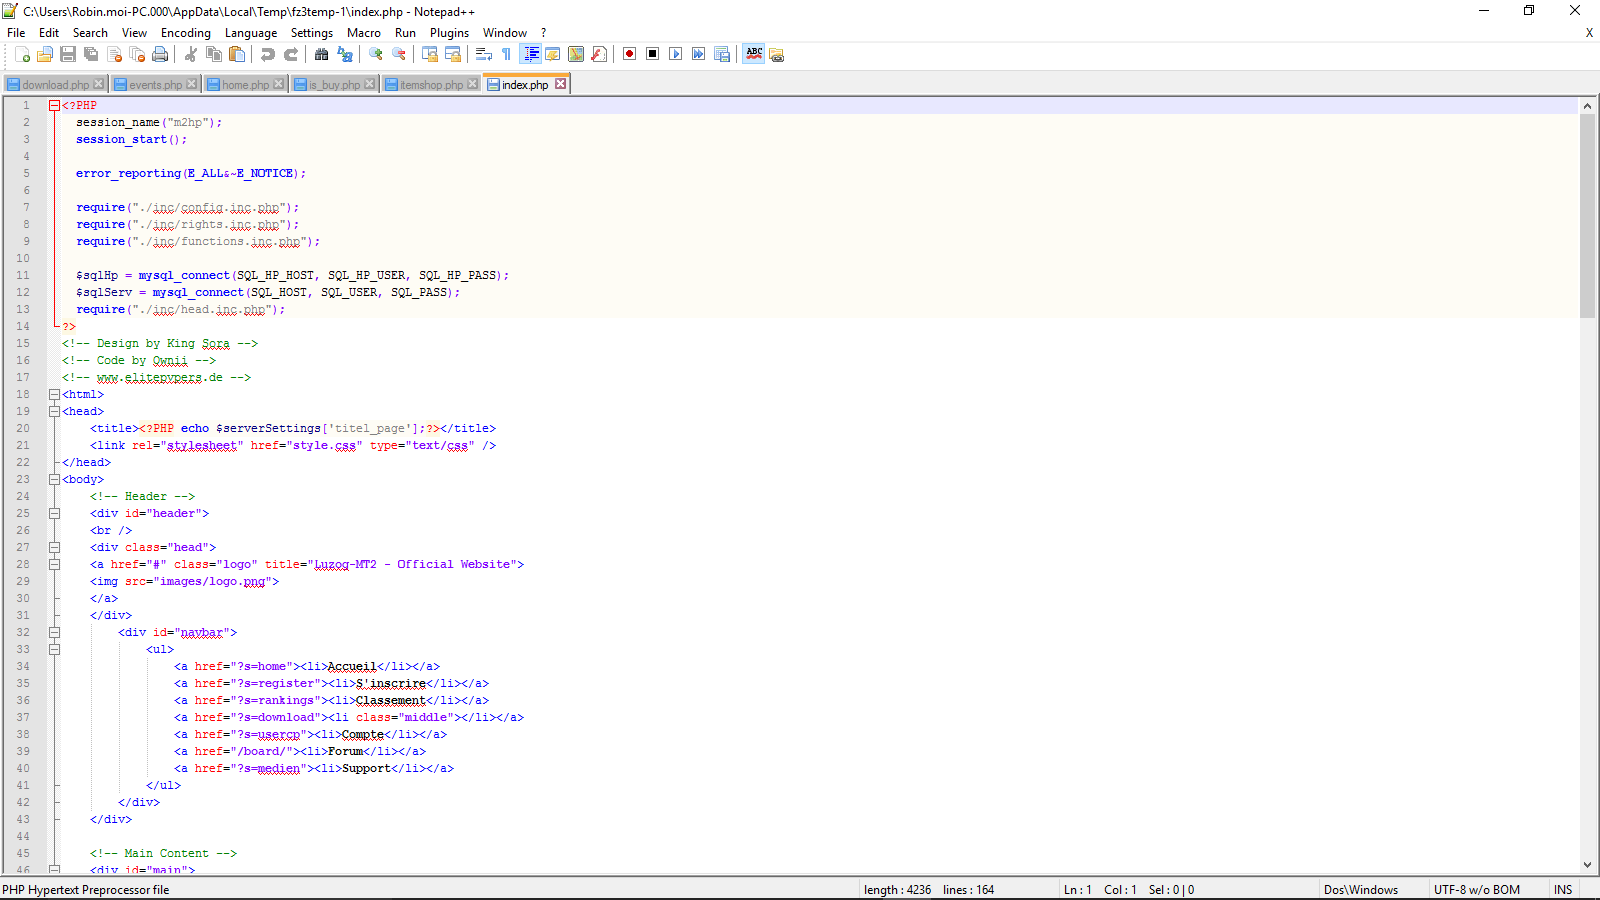Undo the last action via the toolbar
This screenshot has height=900, width=1600.
[267, 54]
